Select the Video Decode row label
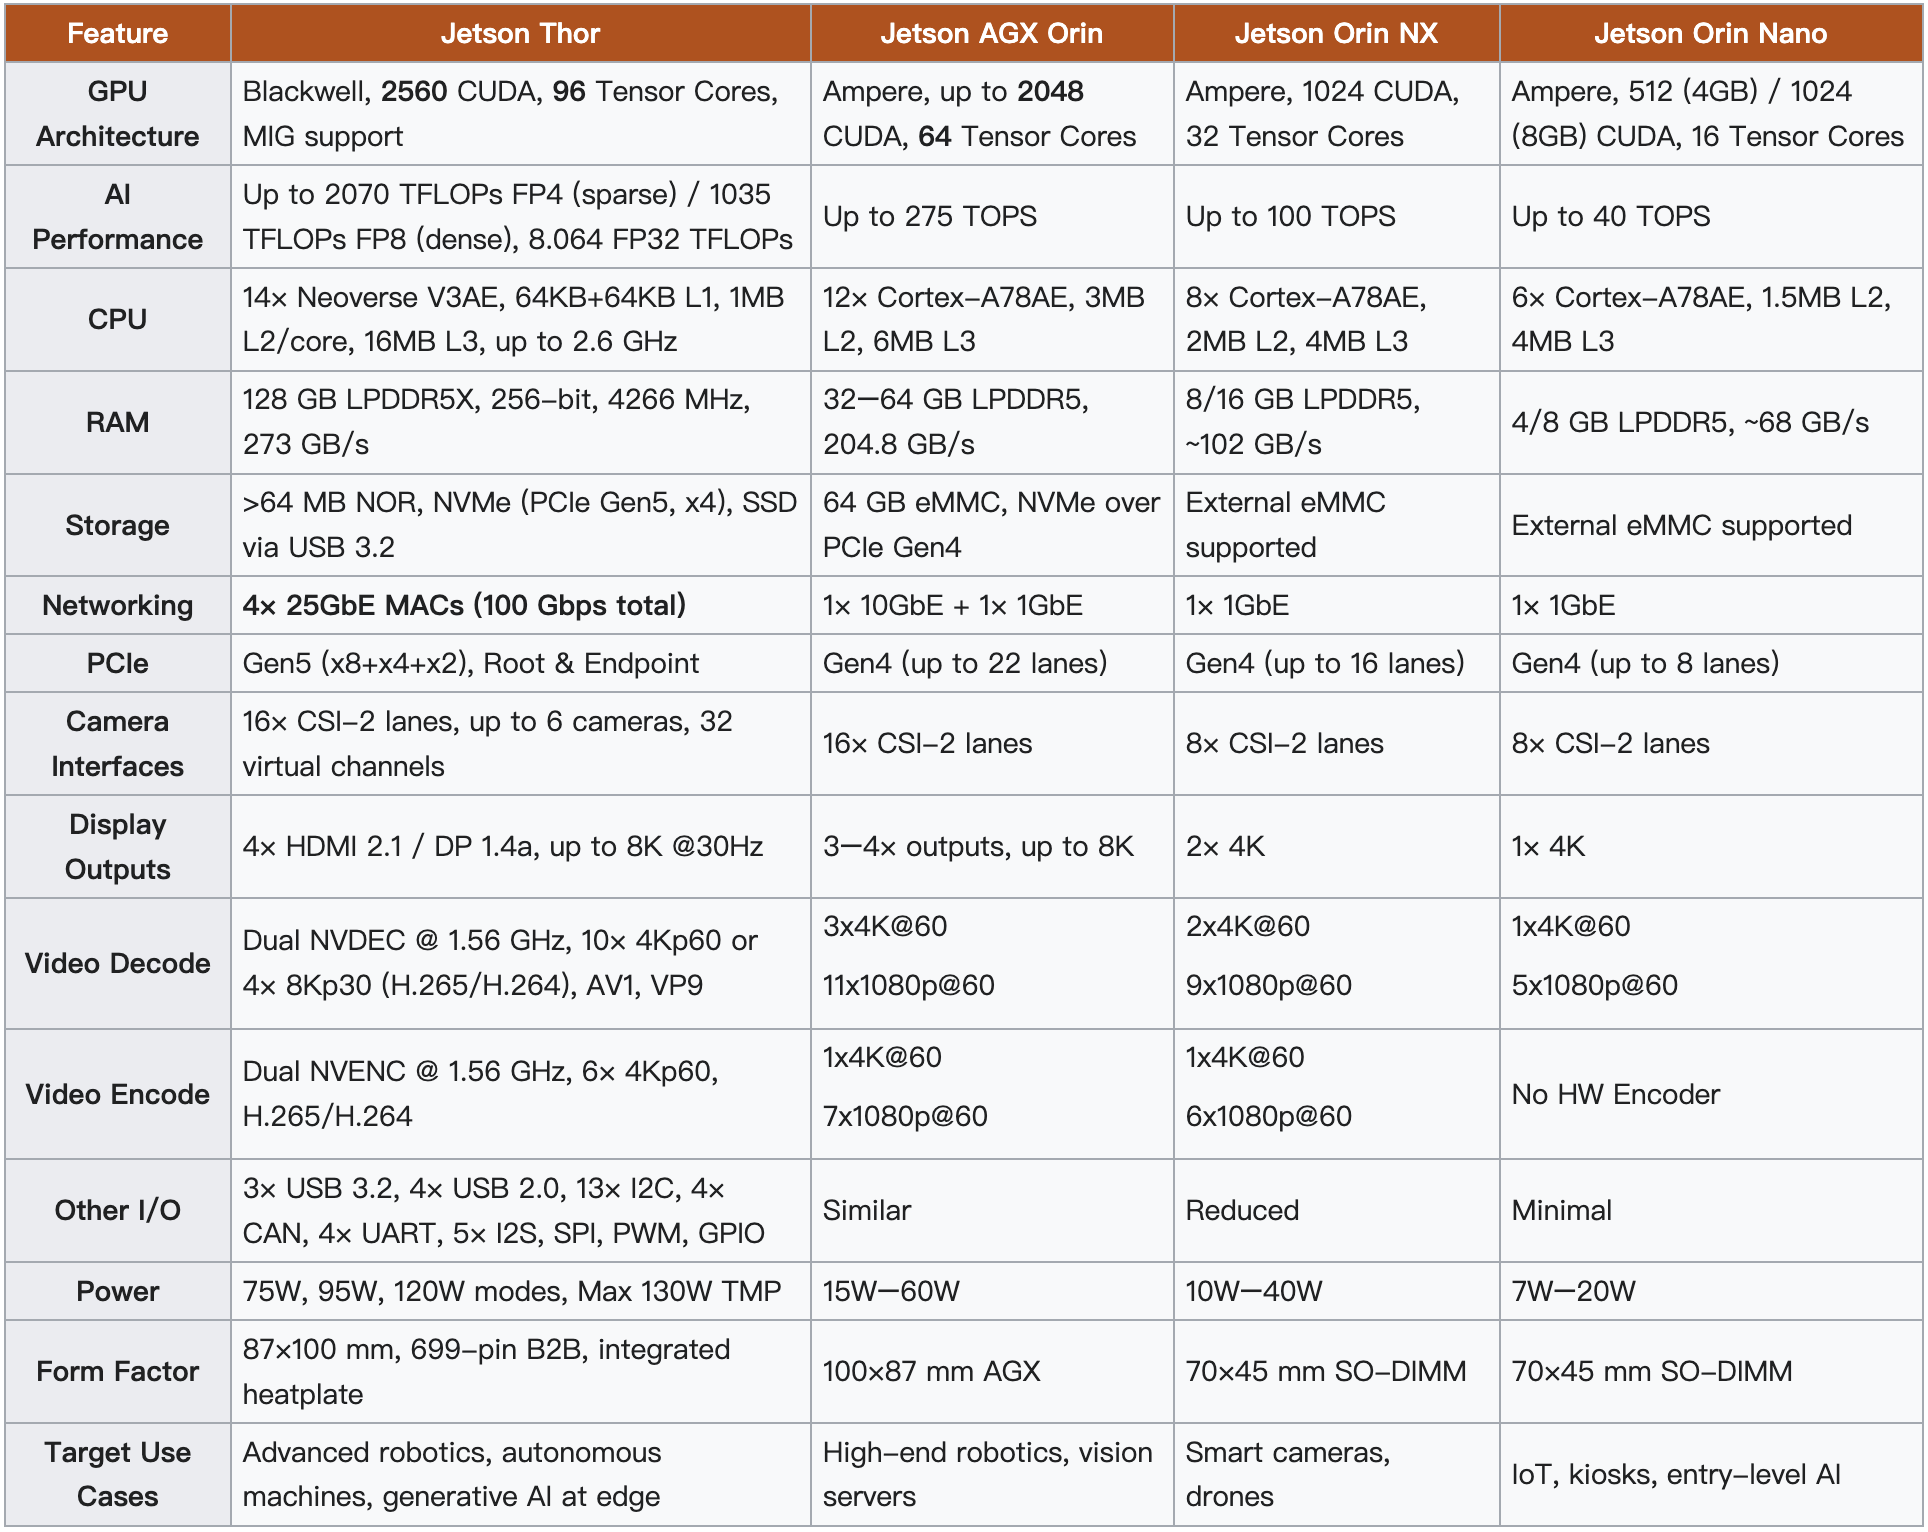 click(117, 963)
